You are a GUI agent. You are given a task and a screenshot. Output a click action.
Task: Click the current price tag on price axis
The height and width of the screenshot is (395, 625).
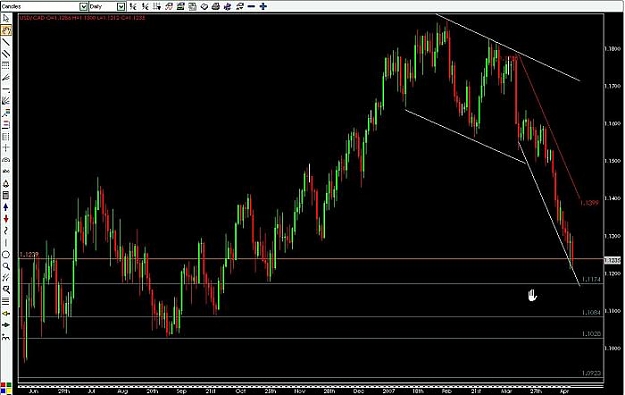[613, 260]
